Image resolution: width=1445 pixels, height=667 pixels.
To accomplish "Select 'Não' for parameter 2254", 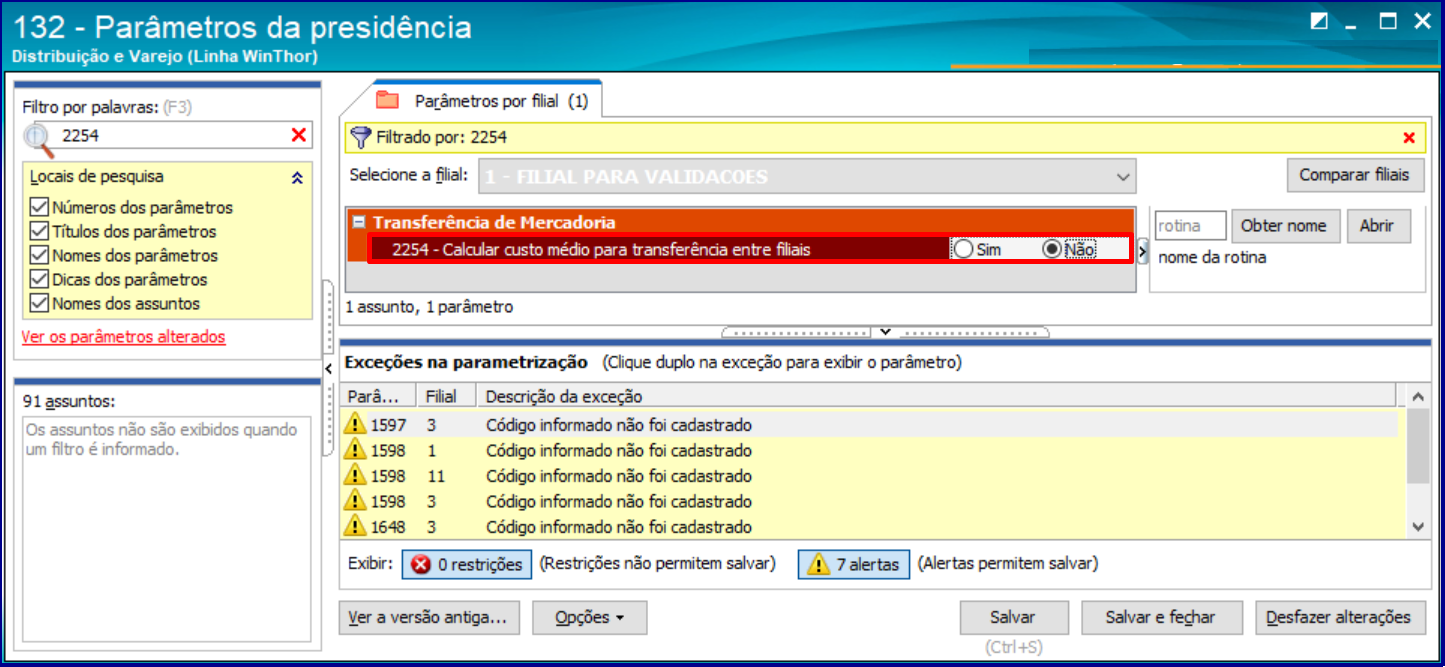I will [x=1052, y=250].
